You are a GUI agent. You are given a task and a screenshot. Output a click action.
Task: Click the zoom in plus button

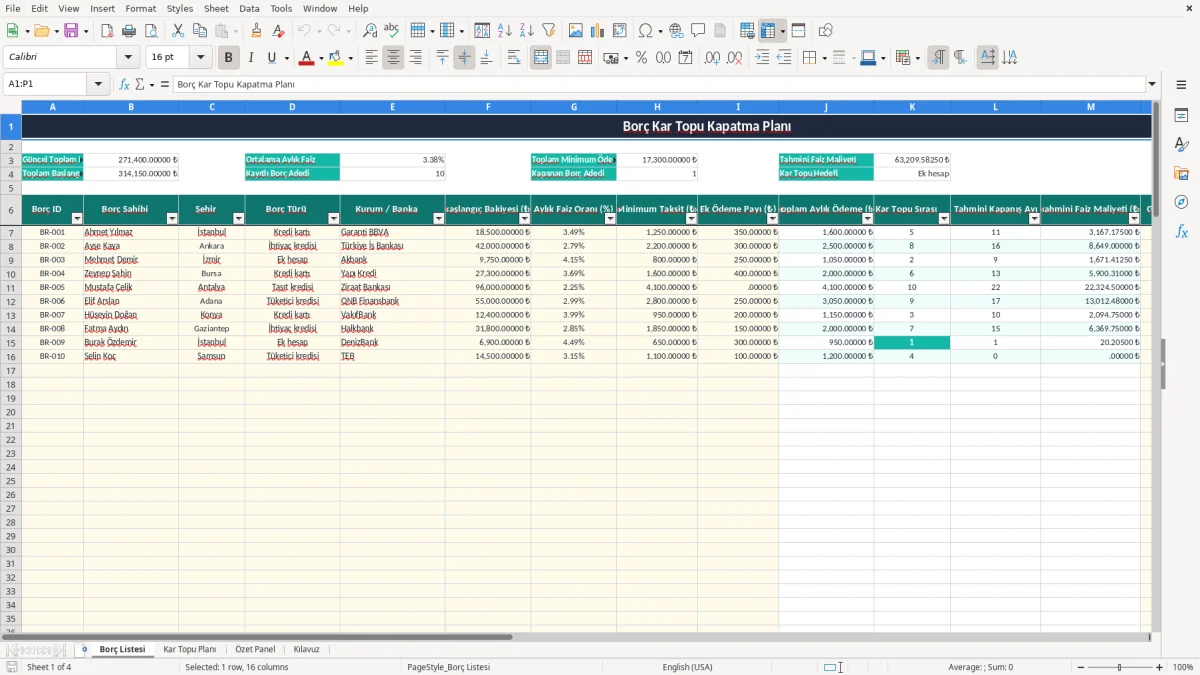1159,667
